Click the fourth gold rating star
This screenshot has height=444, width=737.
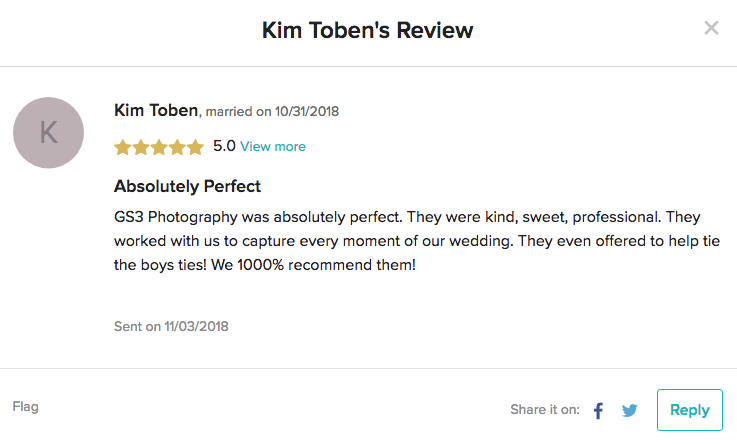coord(177,147)
